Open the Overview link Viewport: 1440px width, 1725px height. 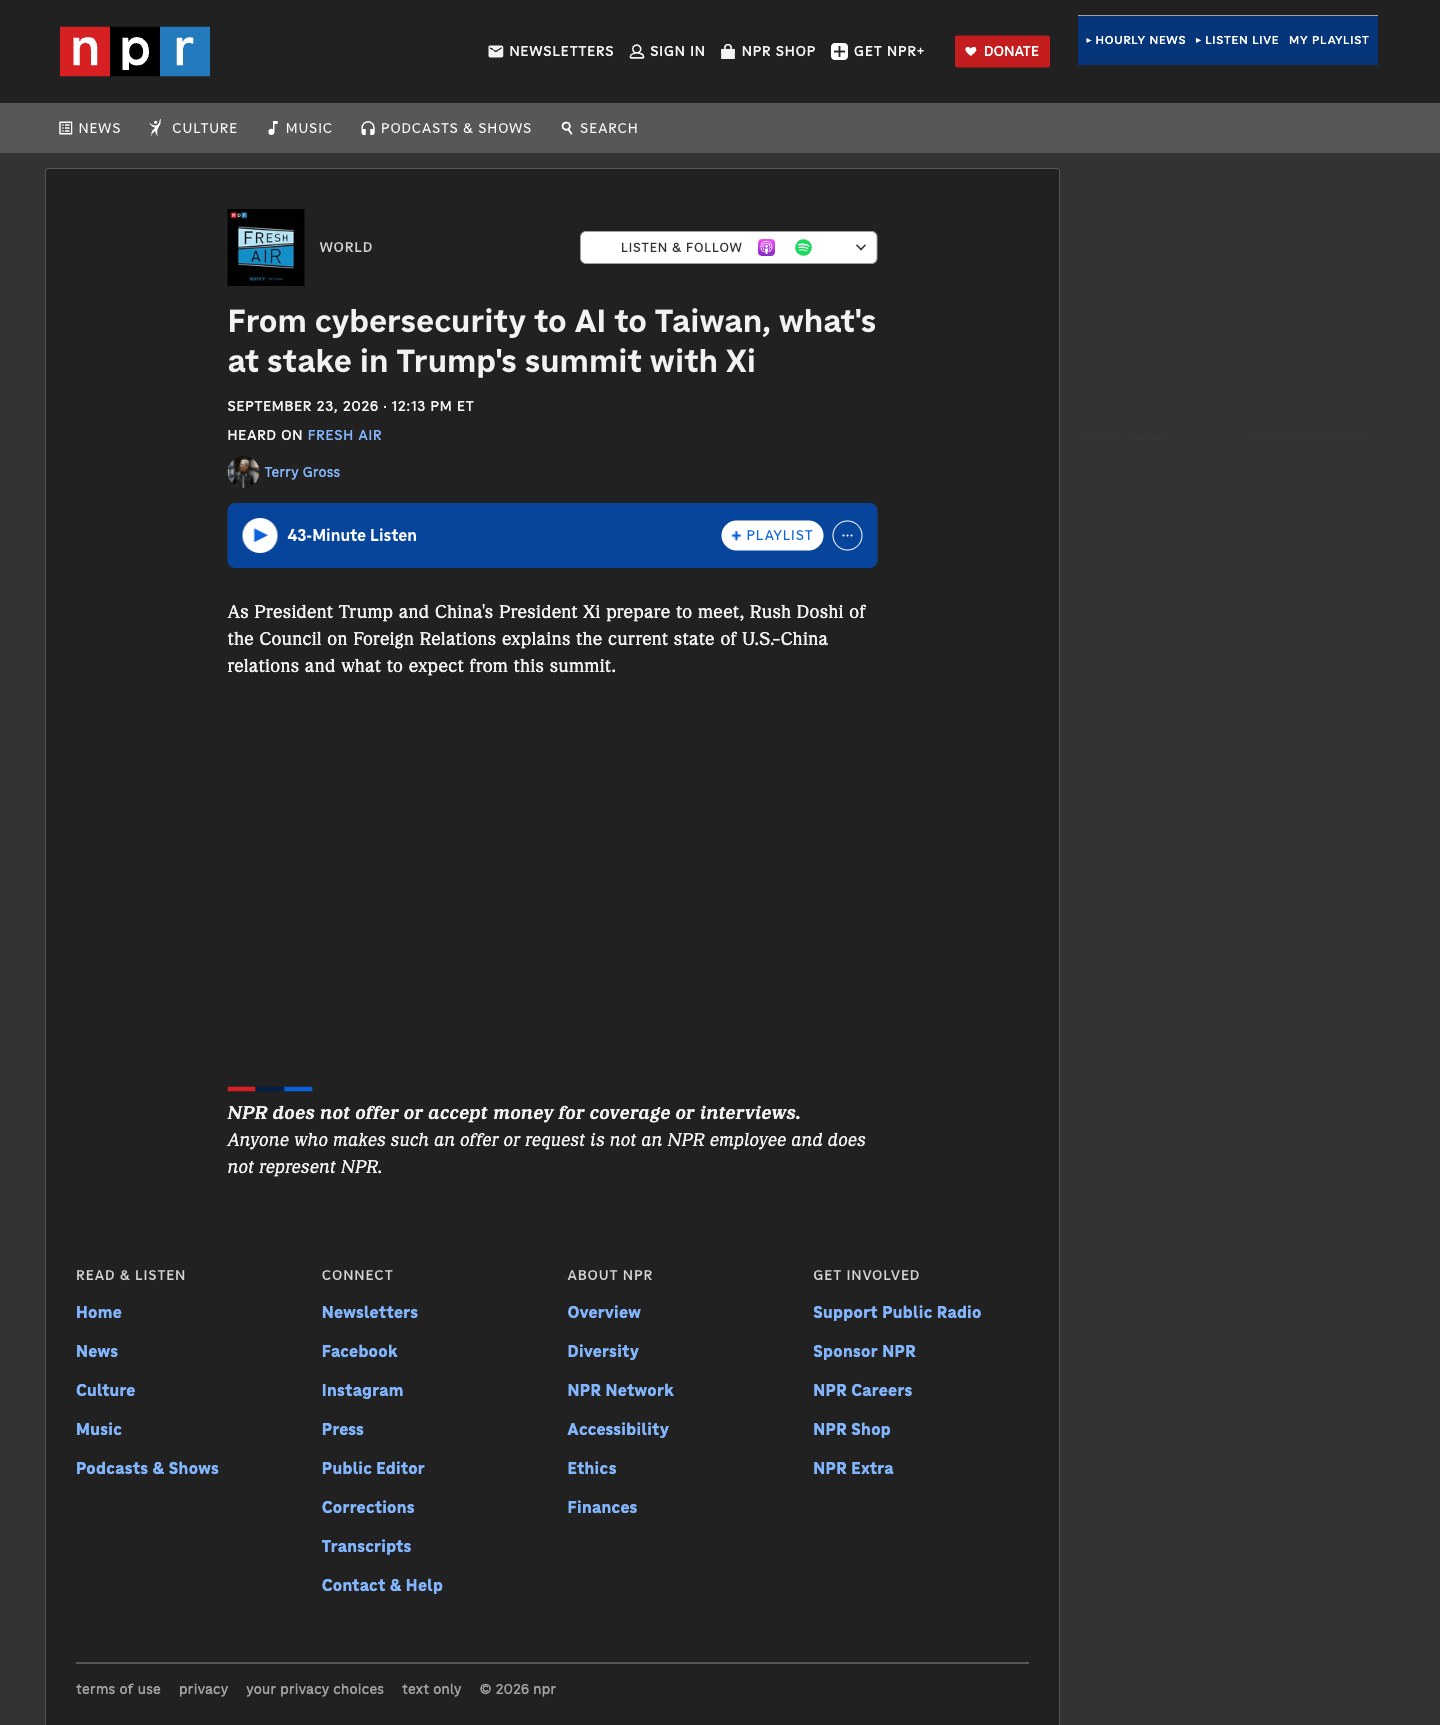tap(604, 1312)
